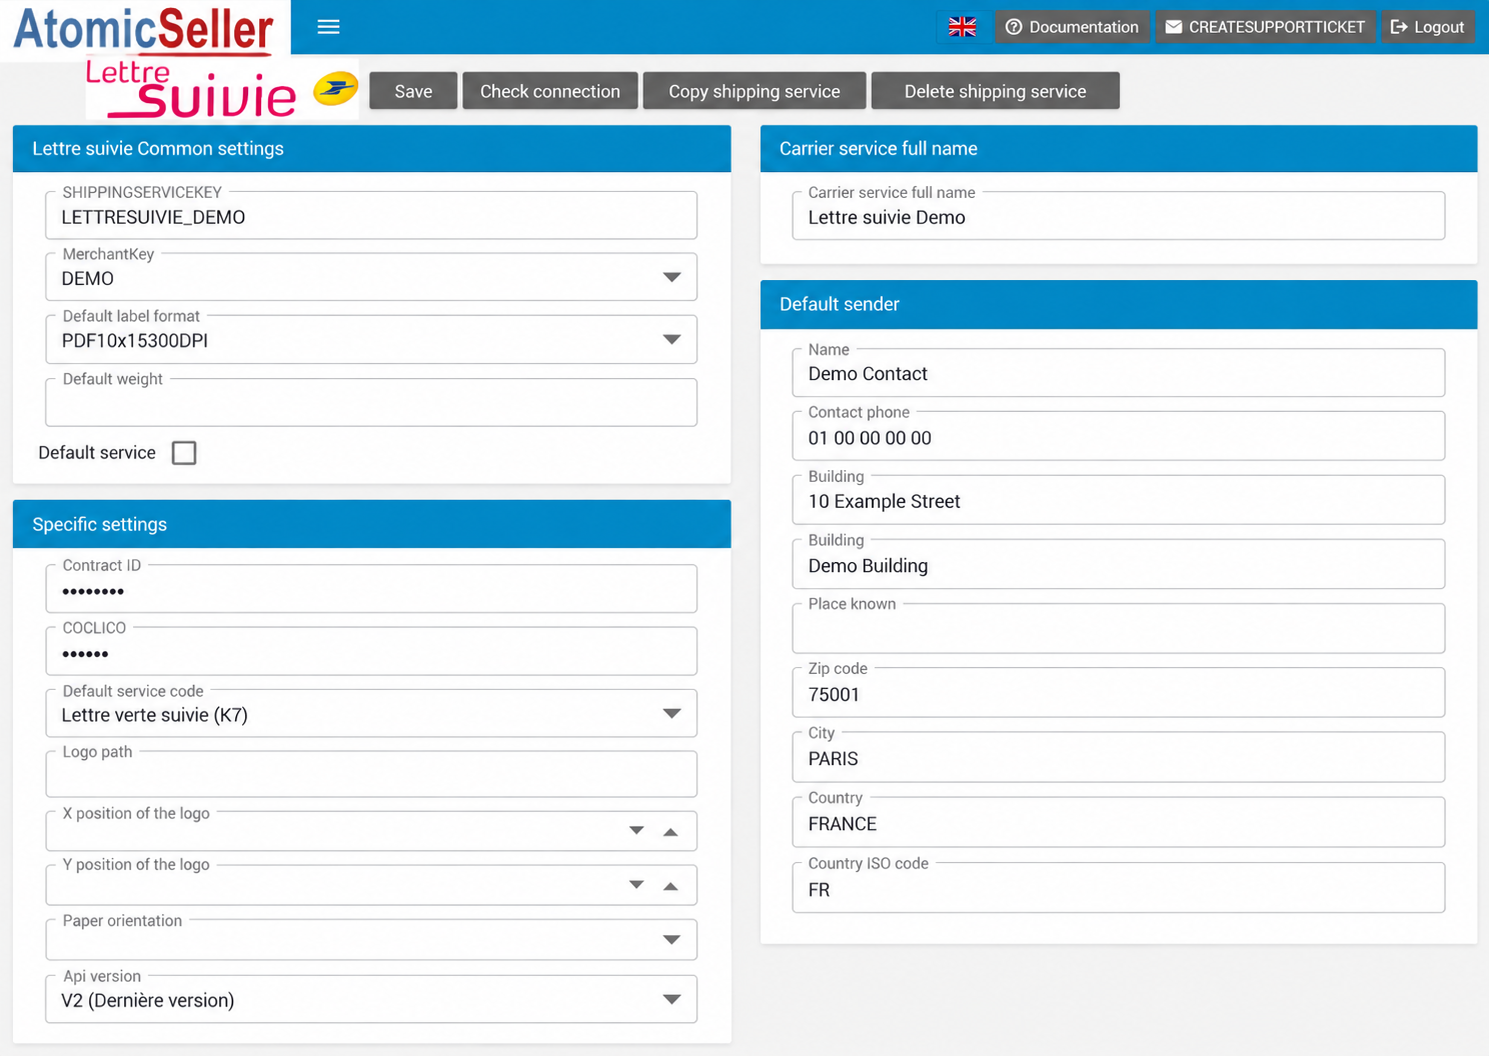The image size is (1489, 1056).
Task: Edit the Carrier service full name field
Action: point(1118,215)
